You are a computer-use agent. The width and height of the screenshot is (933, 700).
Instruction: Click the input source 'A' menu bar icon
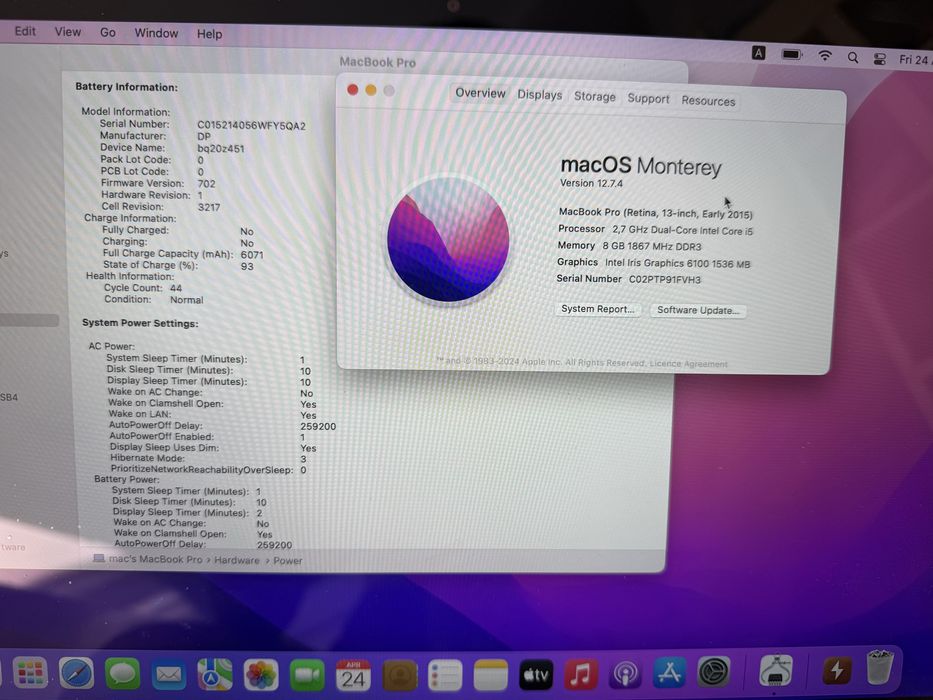tap(759, 53)
